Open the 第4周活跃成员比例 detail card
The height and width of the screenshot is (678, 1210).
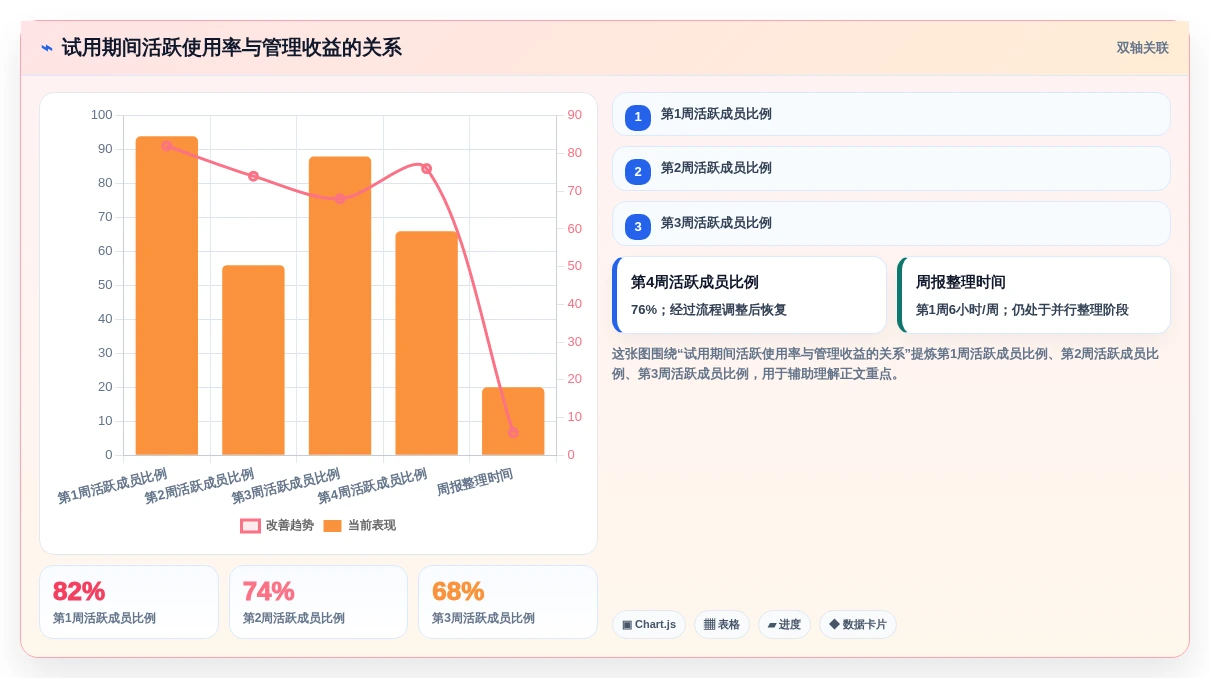[749, 295]
